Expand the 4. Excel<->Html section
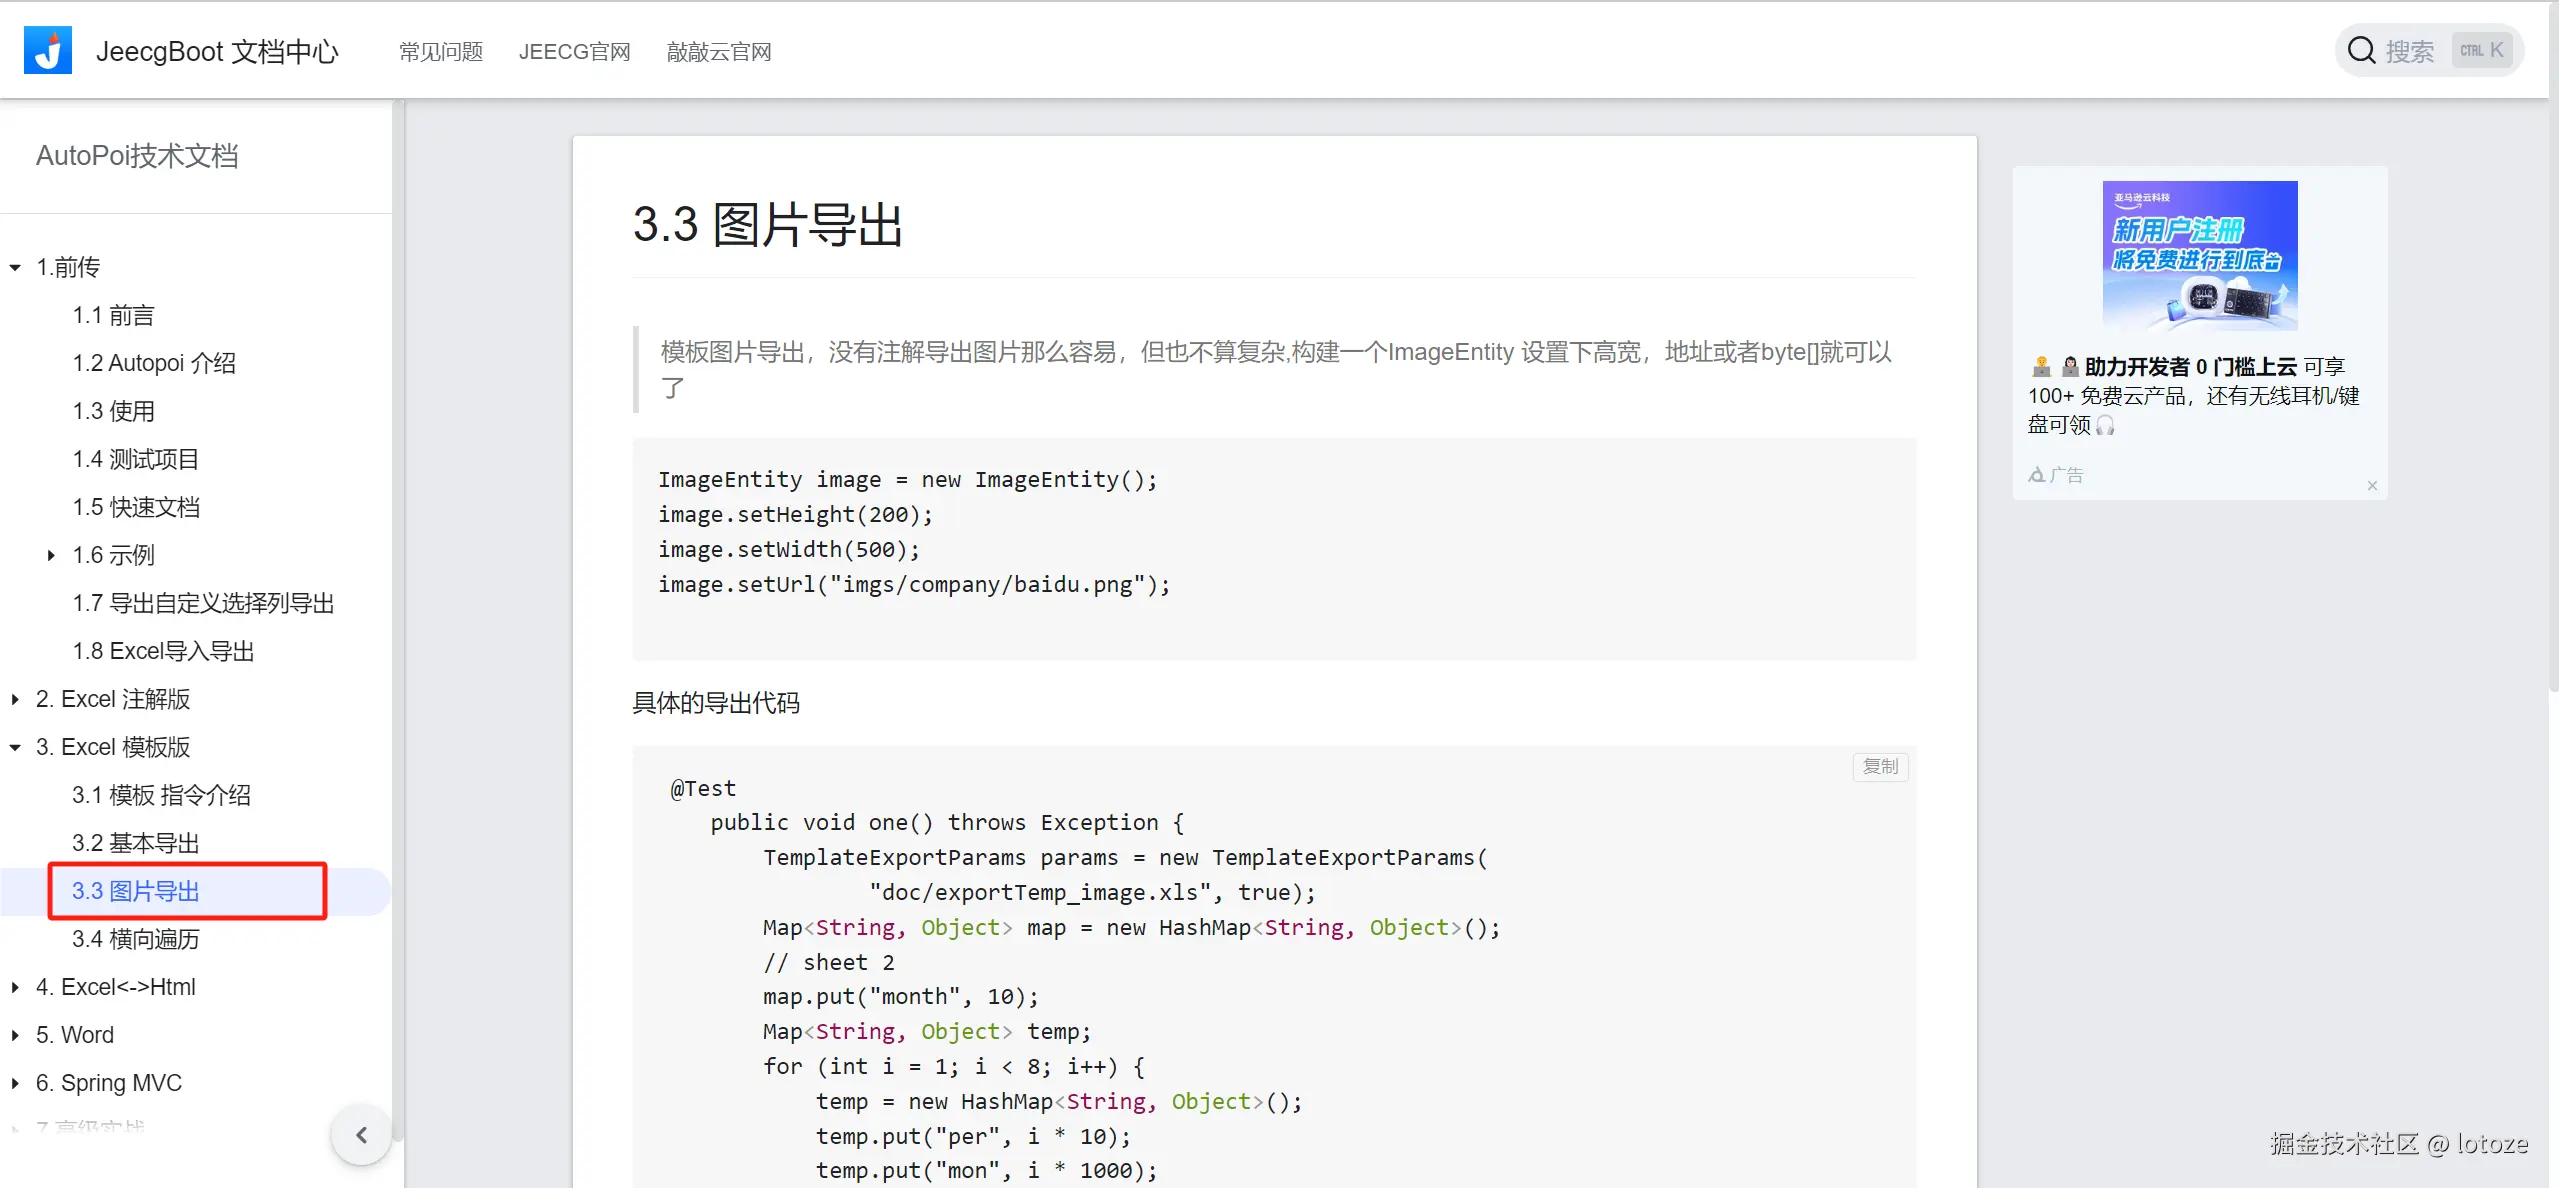 point(15,987)
